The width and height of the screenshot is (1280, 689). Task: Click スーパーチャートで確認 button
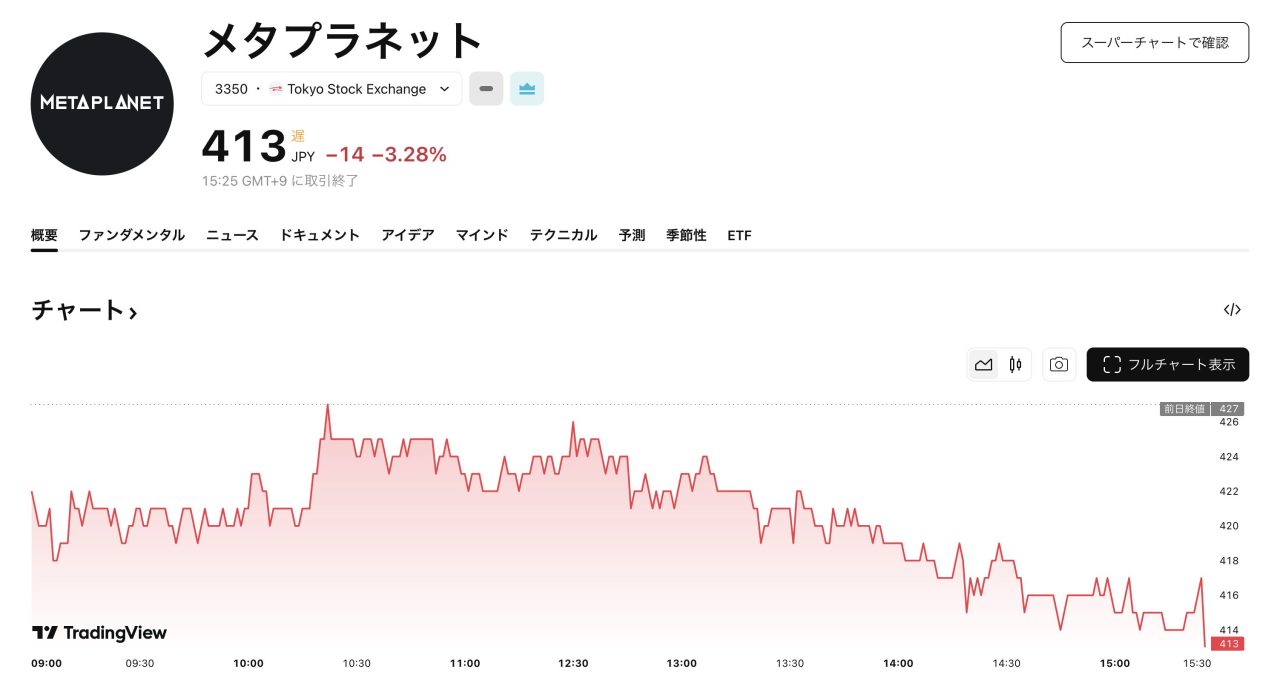[x=1154, y=43]
